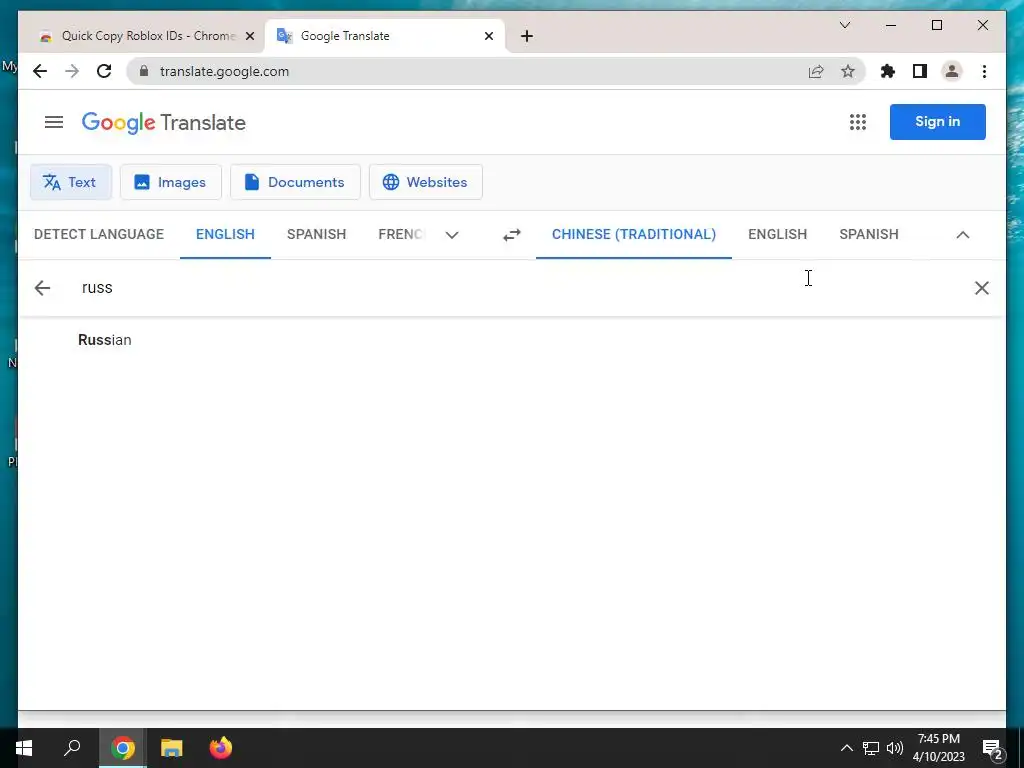Go back from language search

point(42,288)
